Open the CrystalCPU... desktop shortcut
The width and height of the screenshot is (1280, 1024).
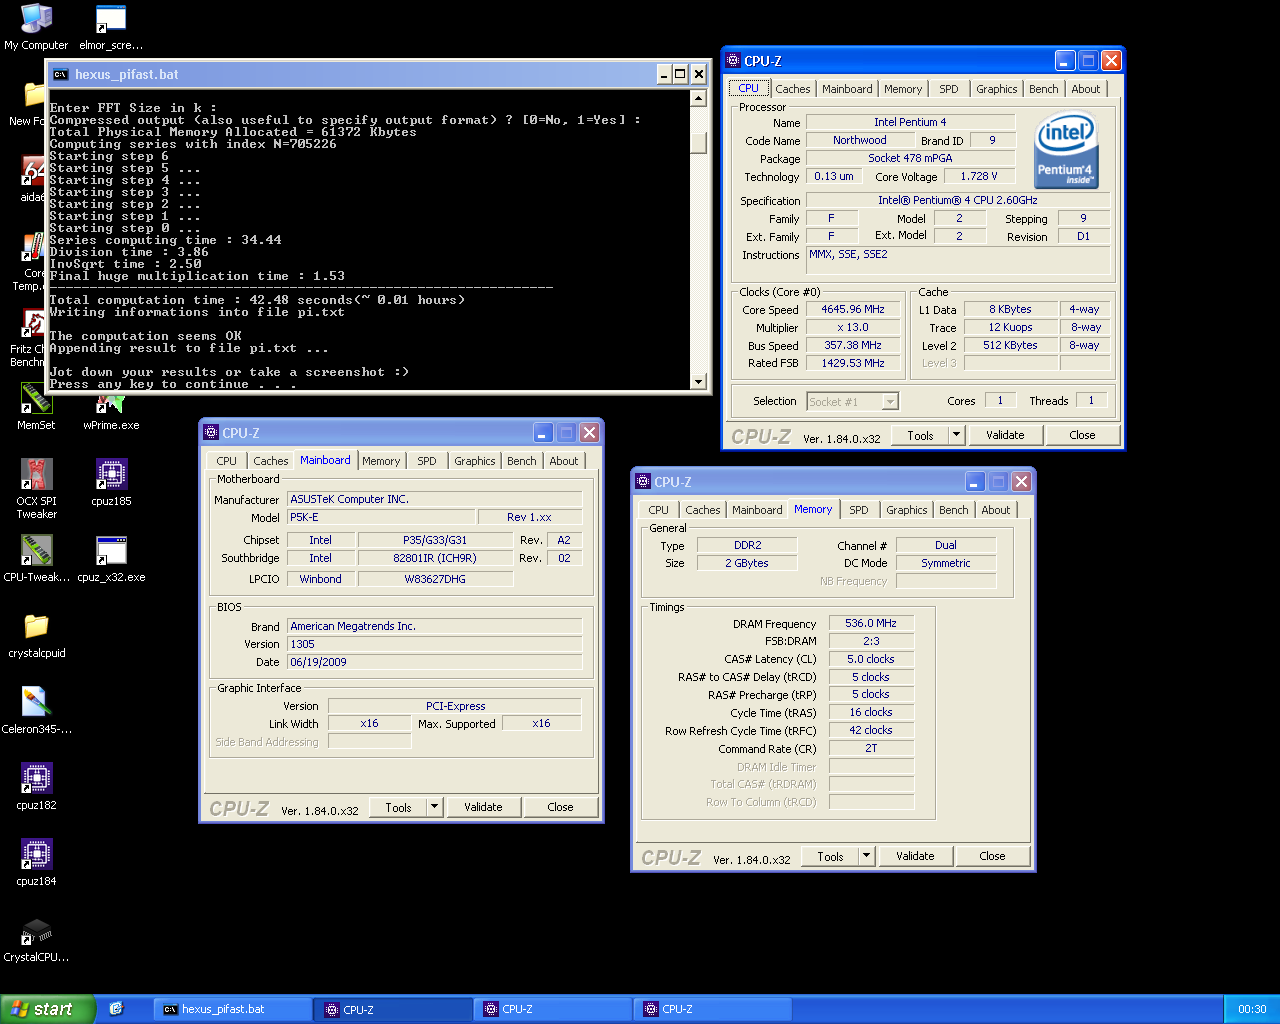(x=36, y=940)
